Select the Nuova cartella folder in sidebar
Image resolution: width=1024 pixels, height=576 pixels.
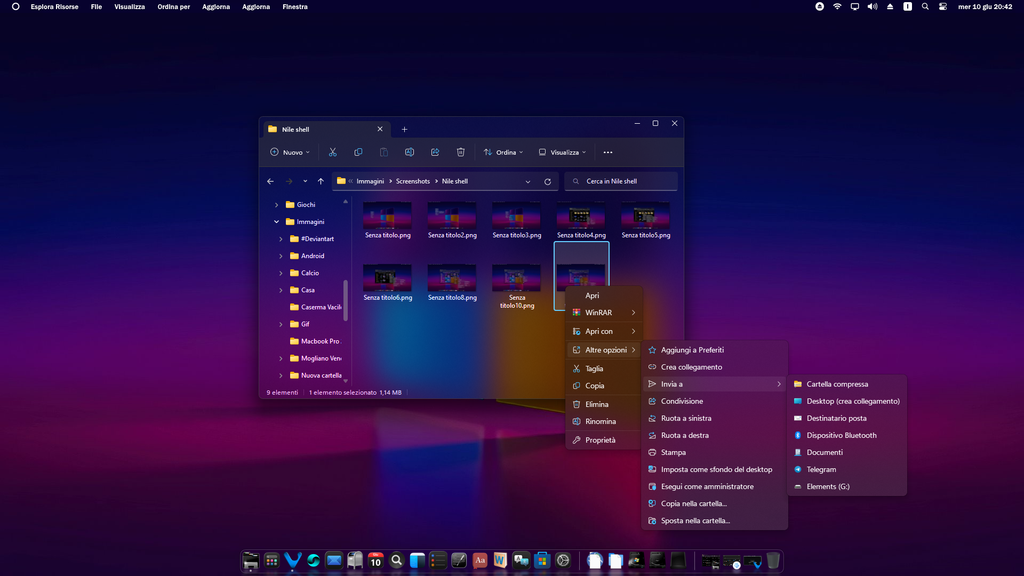point(315,376)
